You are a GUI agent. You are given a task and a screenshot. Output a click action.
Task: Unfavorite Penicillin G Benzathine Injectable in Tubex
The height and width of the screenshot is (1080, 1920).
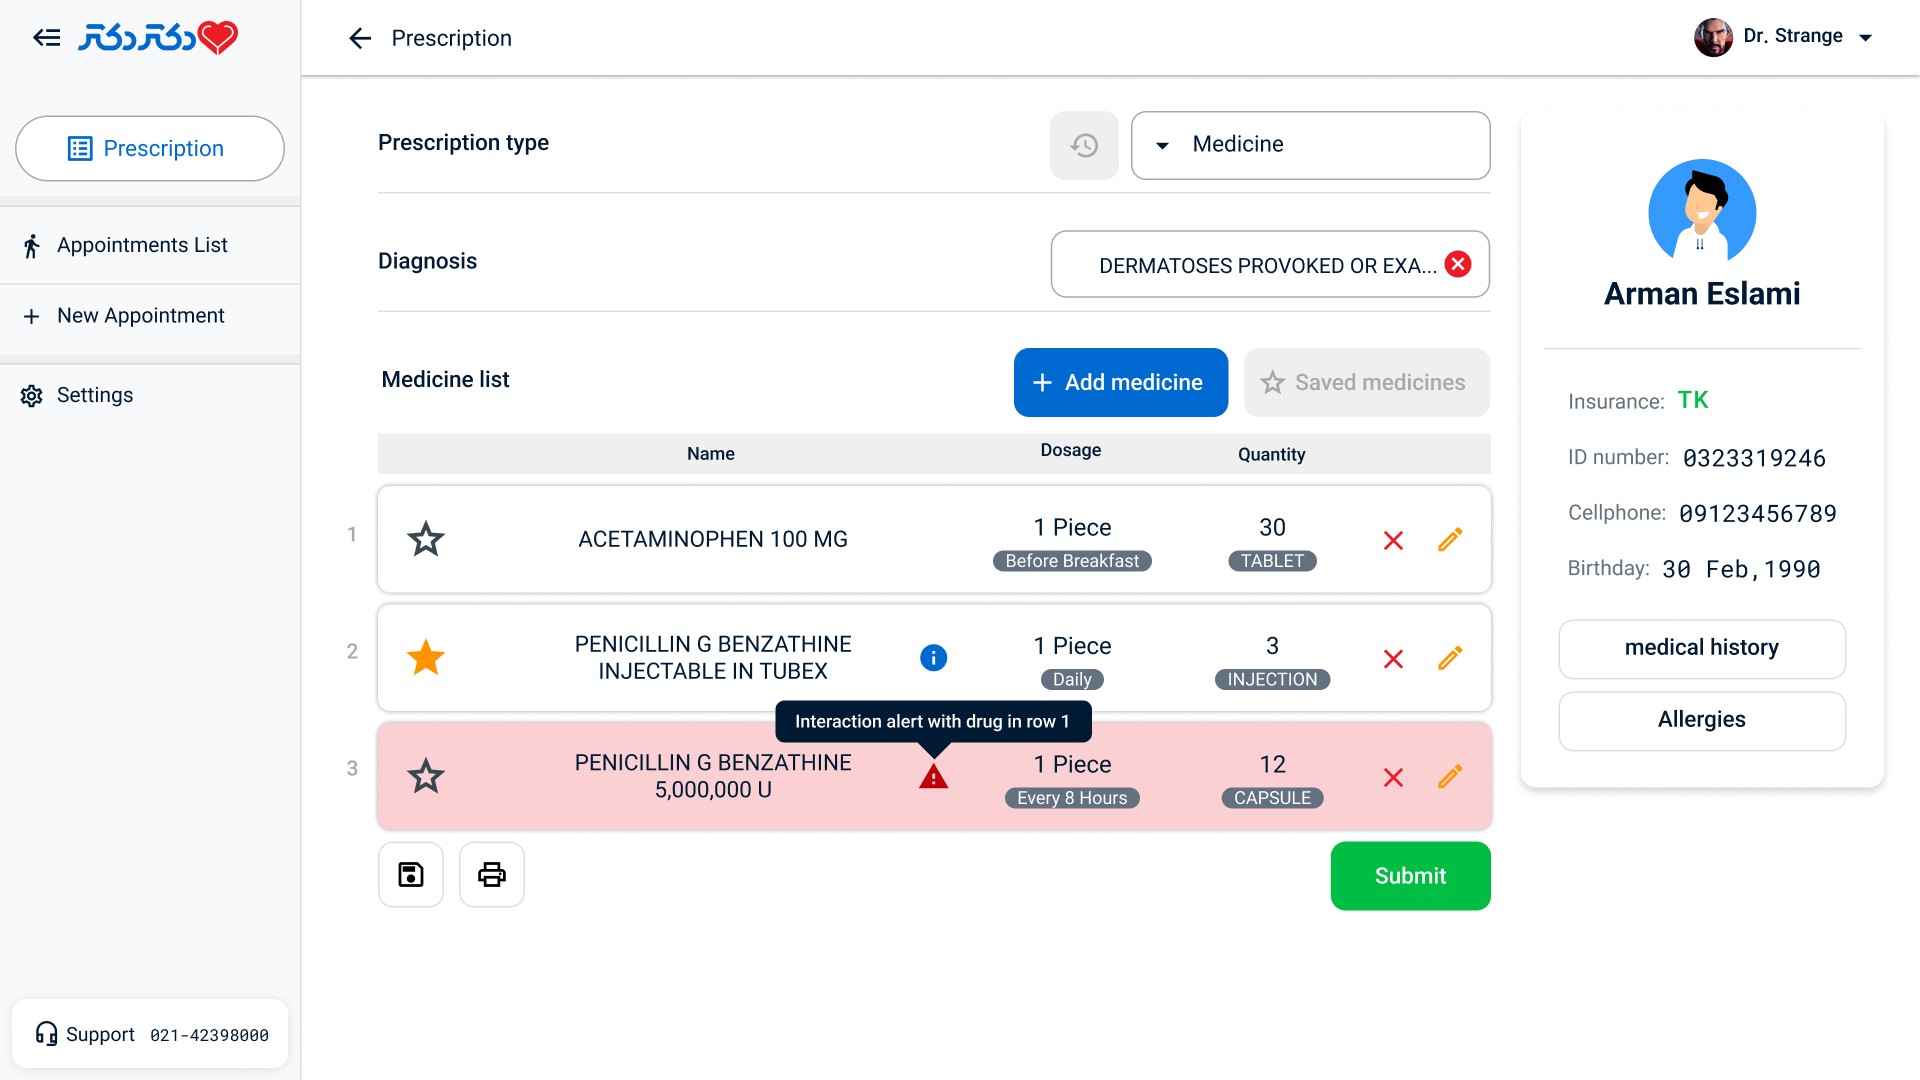(x=426, y=658)
